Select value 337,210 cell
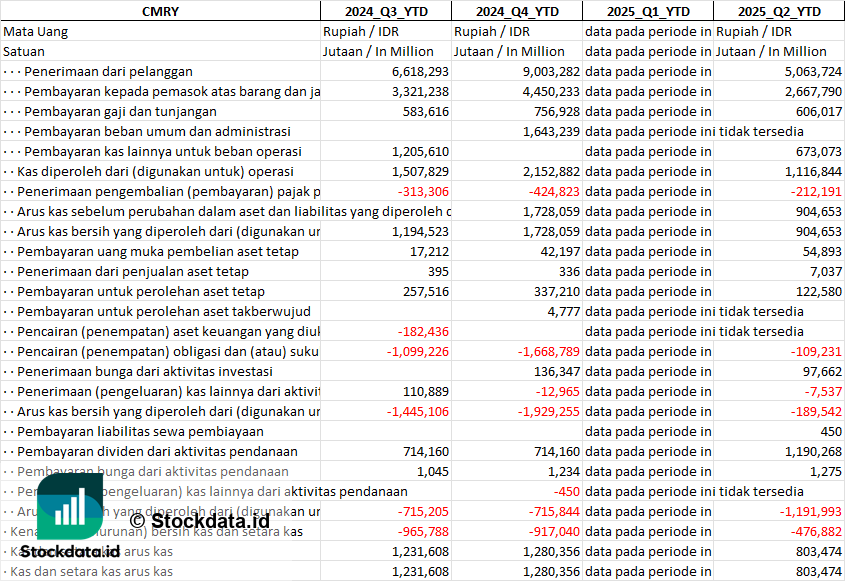 [x=517, y=292]
